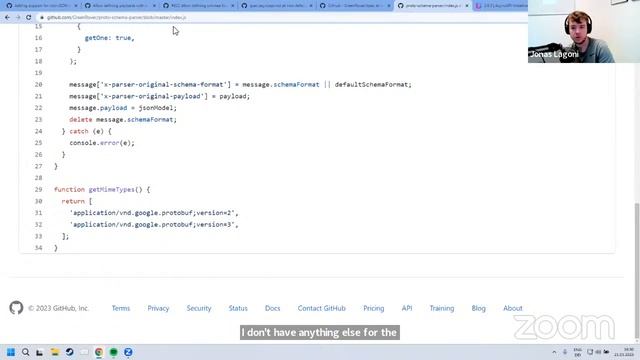
Task: Click line number 20 in the code
Action: 38,84
